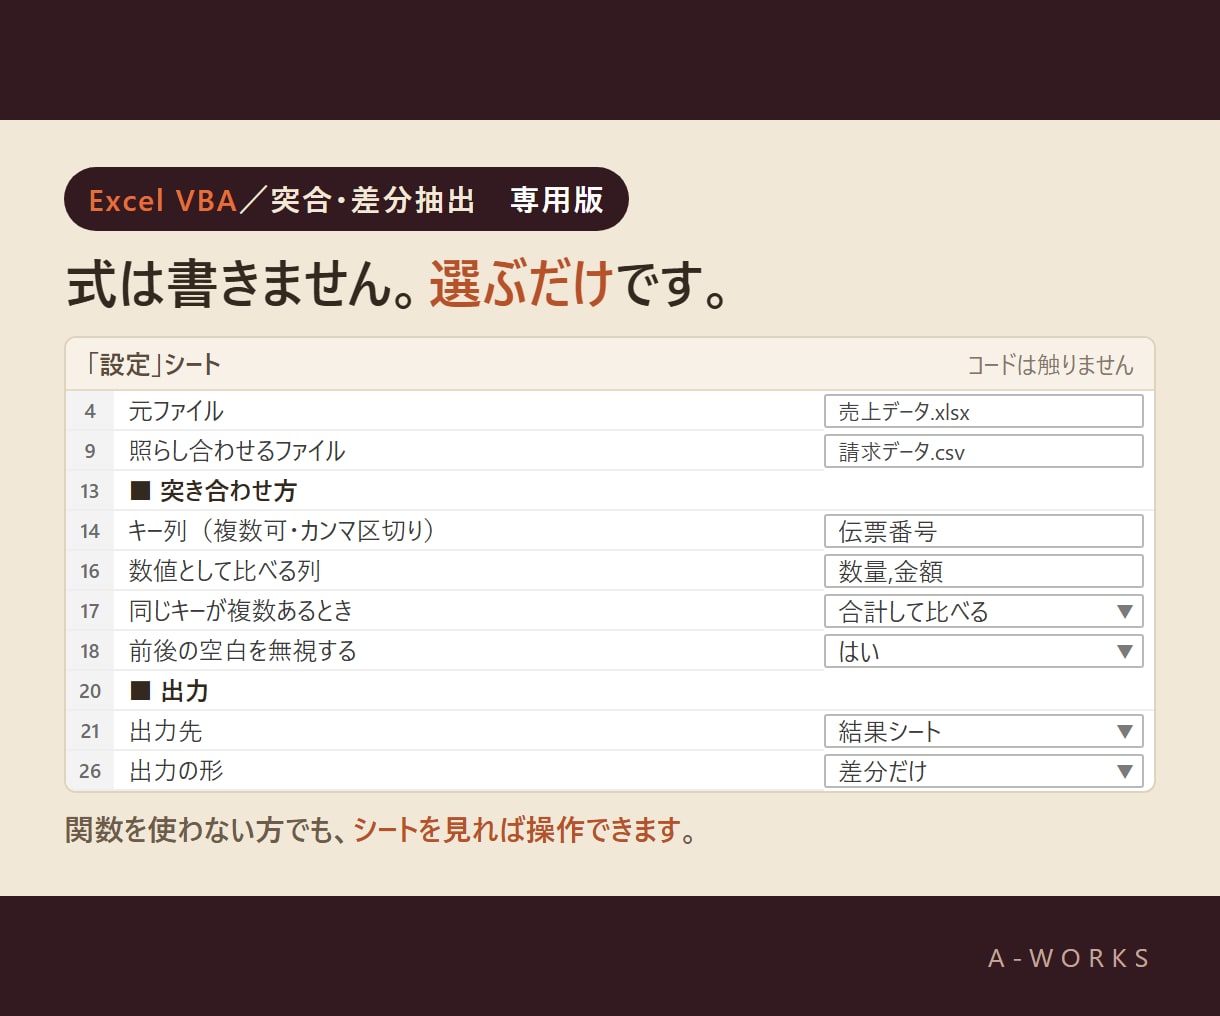Screen dimensions: 1220x1016
Task: Open the 同じキーが複数あるとき dropdown arrow
Action: [x=1125, y=611]
